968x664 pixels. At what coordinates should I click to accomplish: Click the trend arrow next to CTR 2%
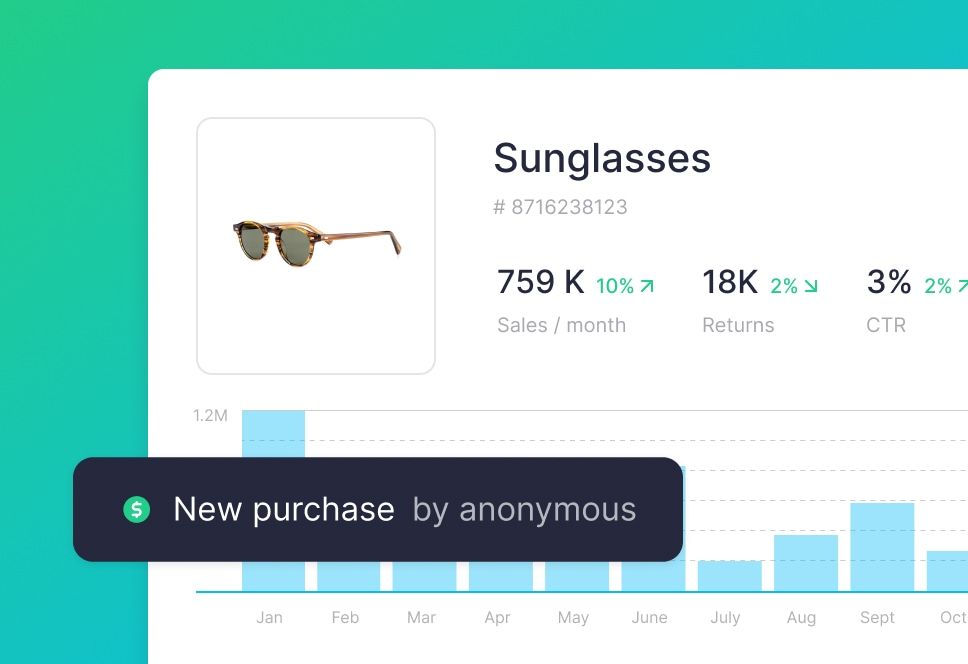tap(961, 285)
